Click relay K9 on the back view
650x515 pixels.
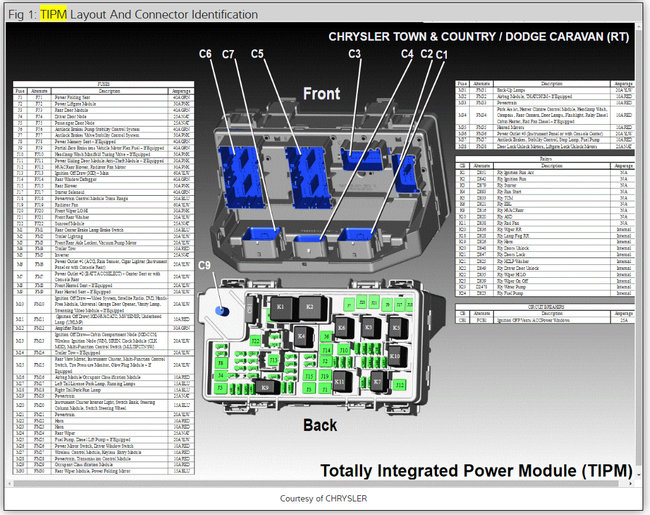tap(266, 386)
